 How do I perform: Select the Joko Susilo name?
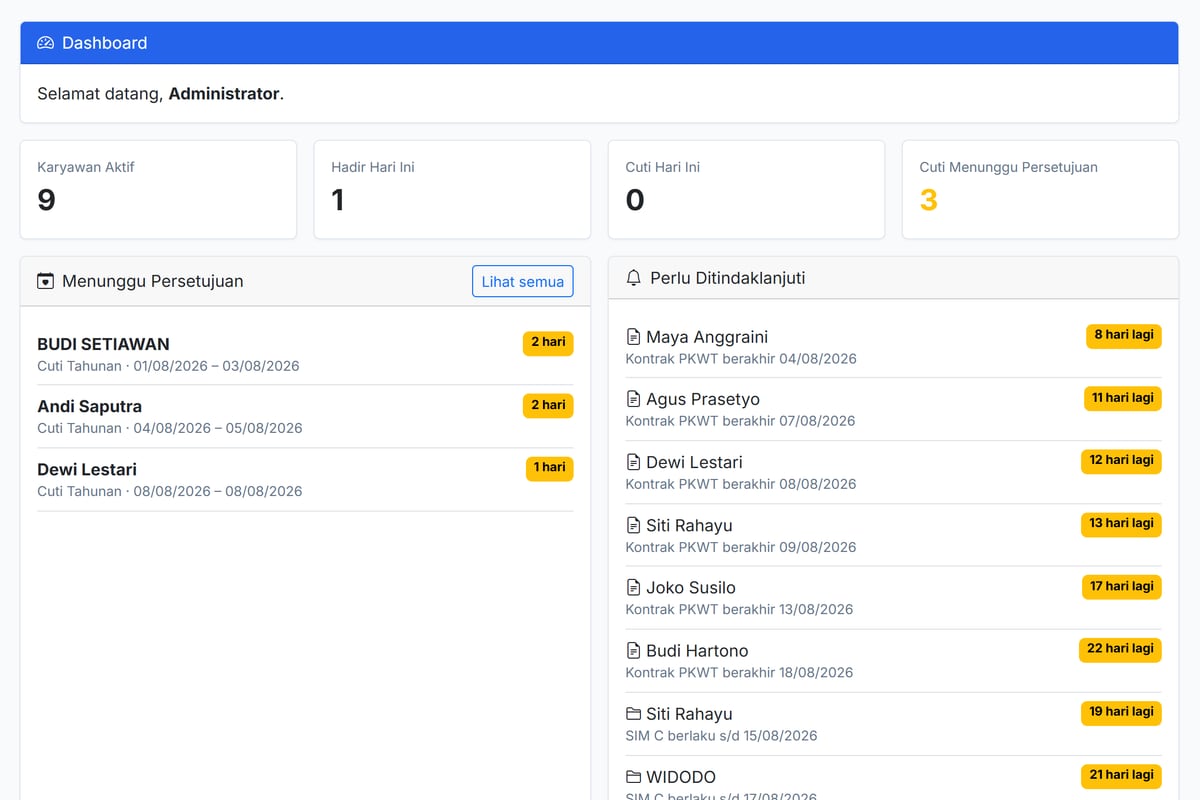coord(691,588)
